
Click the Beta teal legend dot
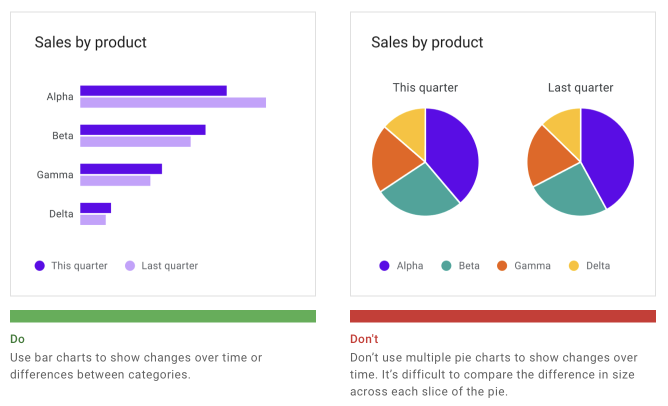446,266
